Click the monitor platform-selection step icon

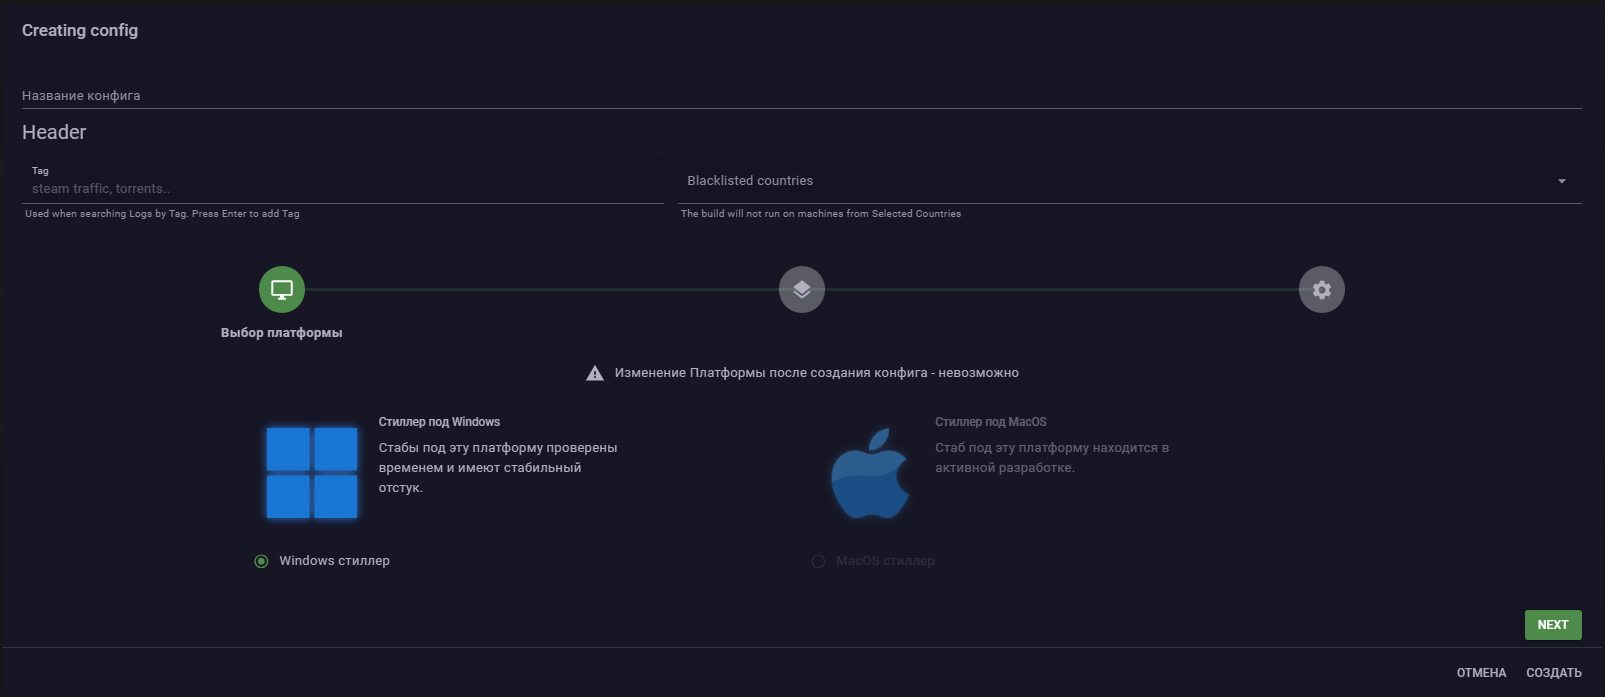(282, 290)
